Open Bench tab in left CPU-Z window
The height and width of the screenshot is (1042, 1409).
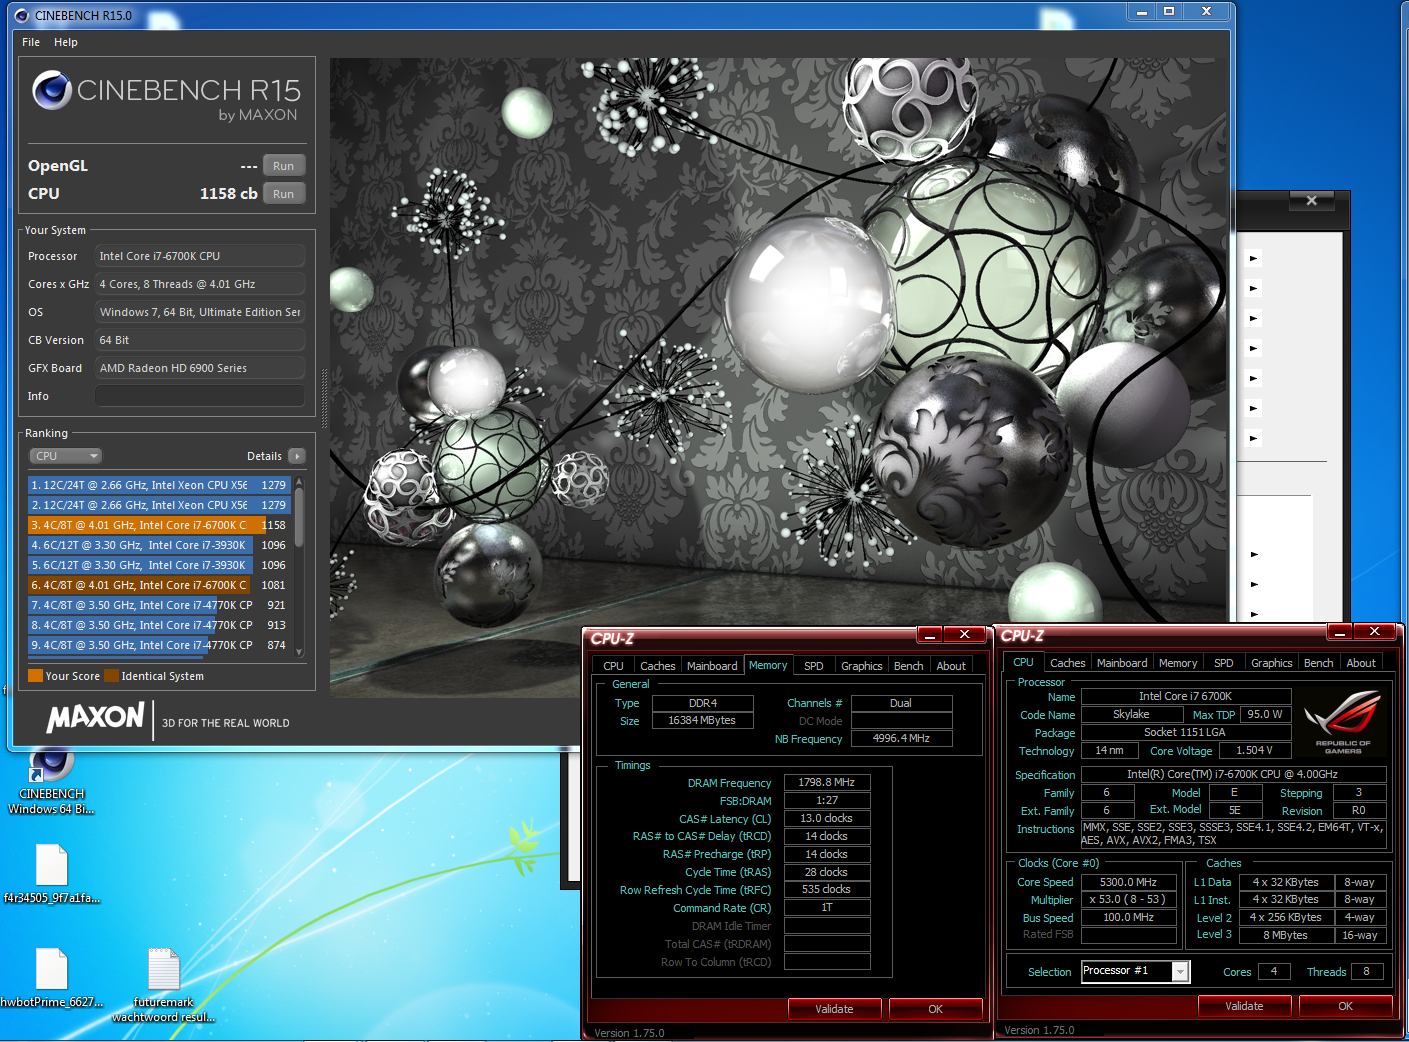pyautogui.click(x=908, y=666)
